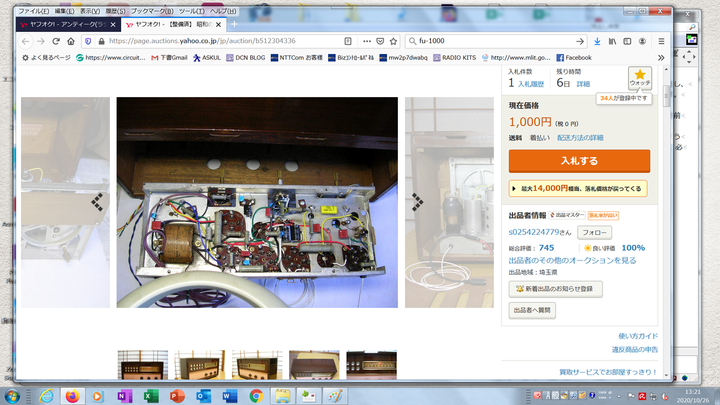This screenshot has height=405, width=720.
Task: Switch to the アンティーク browser tab
Action: [x=67, y=24]
